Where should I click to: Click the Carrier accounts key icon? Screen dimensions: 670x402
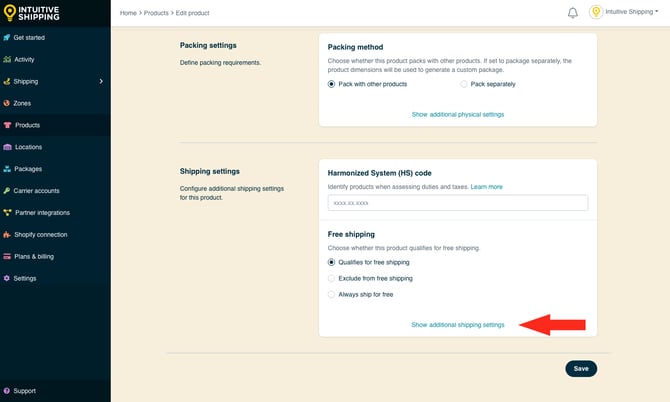pos(6,191)
